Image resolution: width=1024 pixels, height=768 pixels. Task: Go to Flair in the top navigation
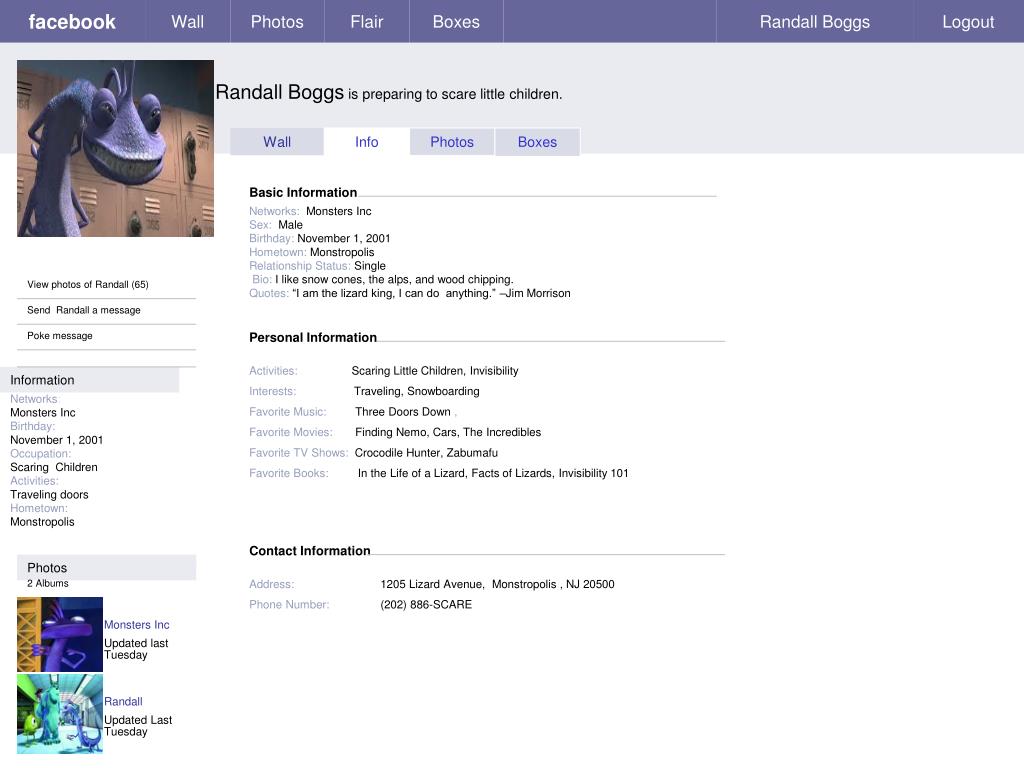366,22
